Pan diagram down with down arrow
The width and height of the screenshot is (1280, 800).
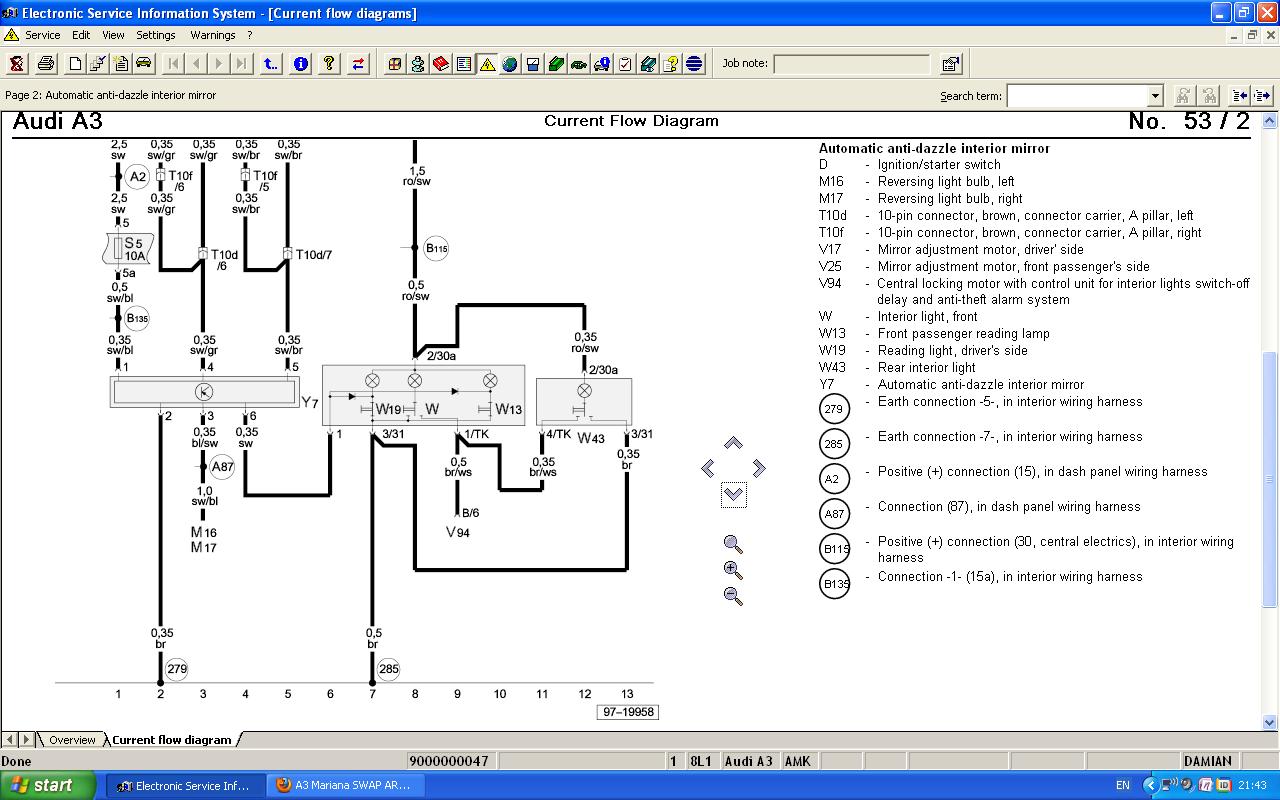pos(733,494)
